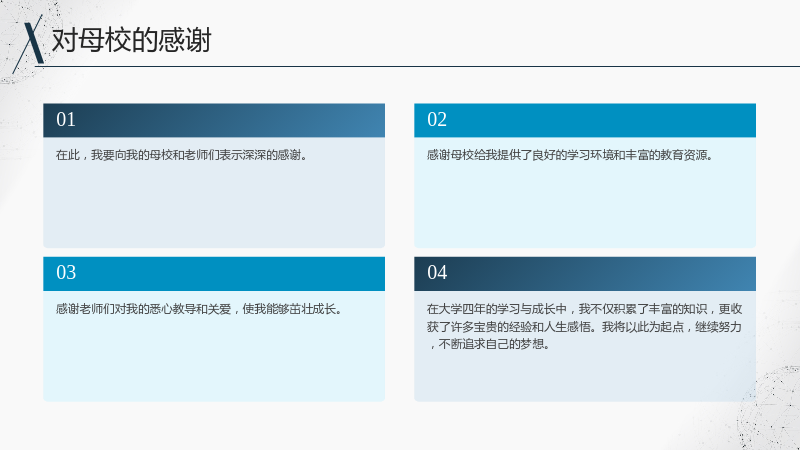Image resolution: width=800 pixels, height=450 pixels.
Task: Click the 01 header bar
Action: click(214, 120)
